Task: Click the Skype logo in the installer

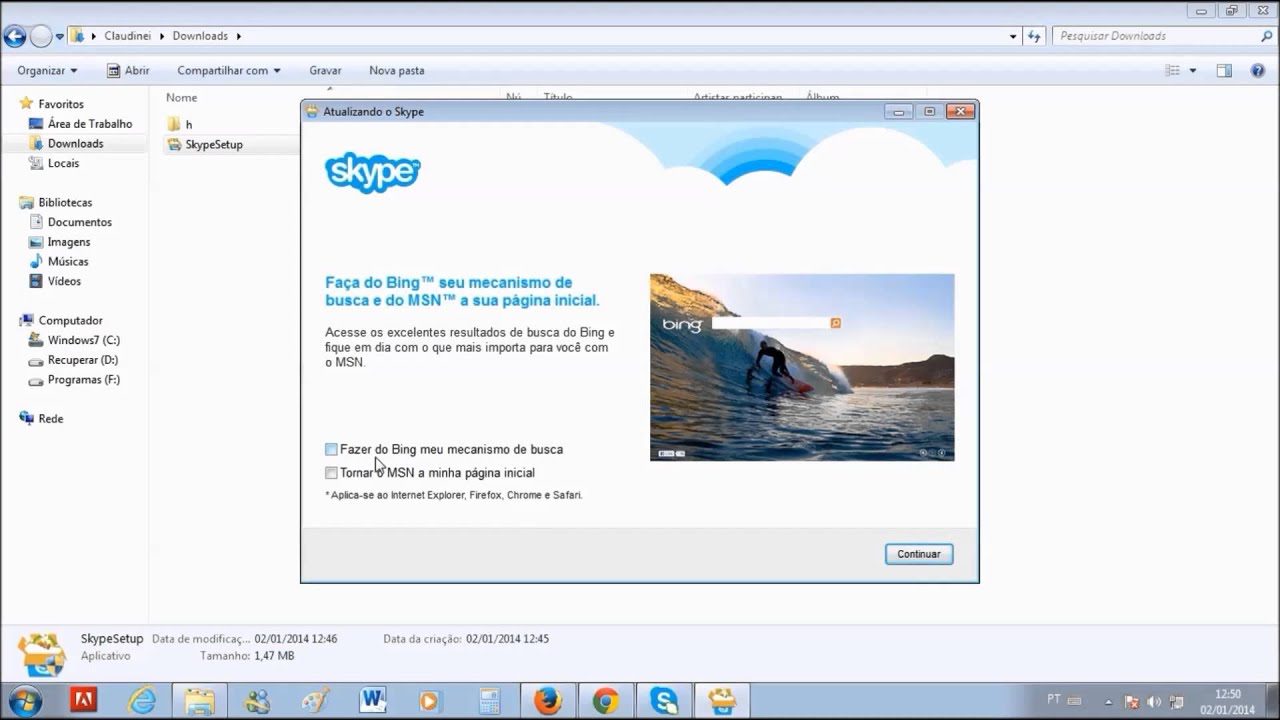Action: 372,172
